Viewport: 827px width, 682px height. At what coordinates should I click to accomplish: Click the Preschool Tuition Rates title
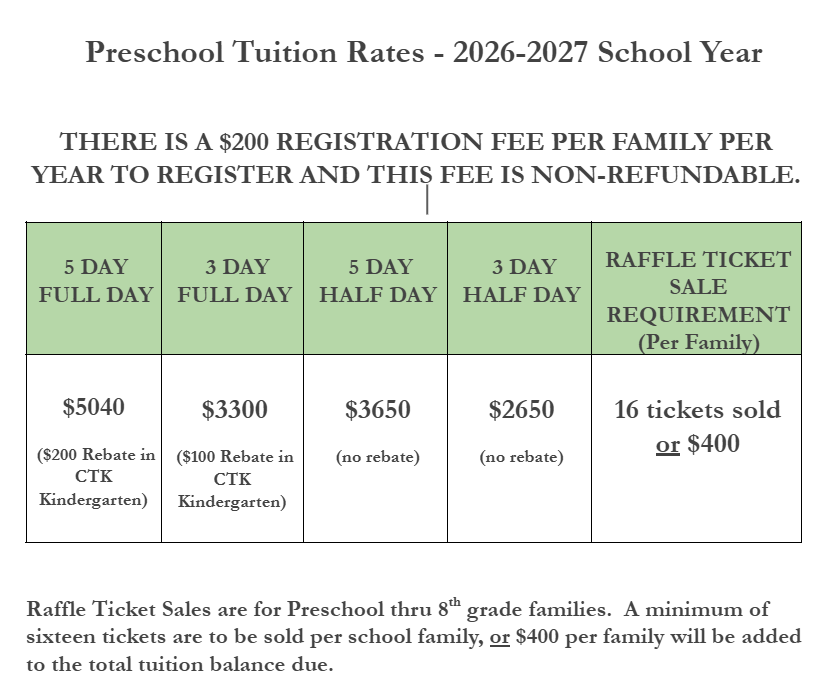(424, 53)
